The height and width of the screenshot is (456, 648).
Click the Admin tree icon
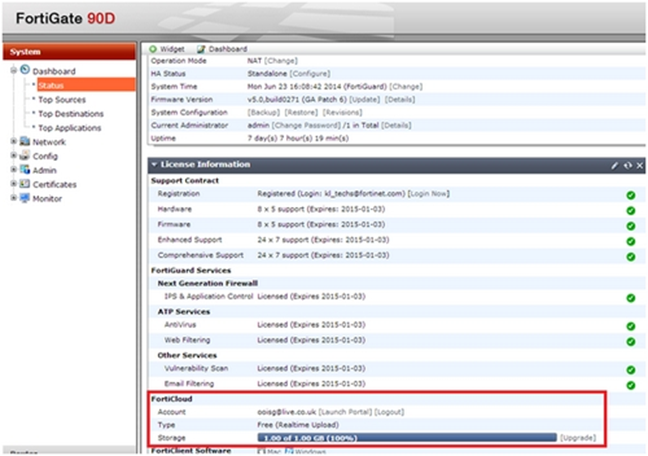click(25, 170)
